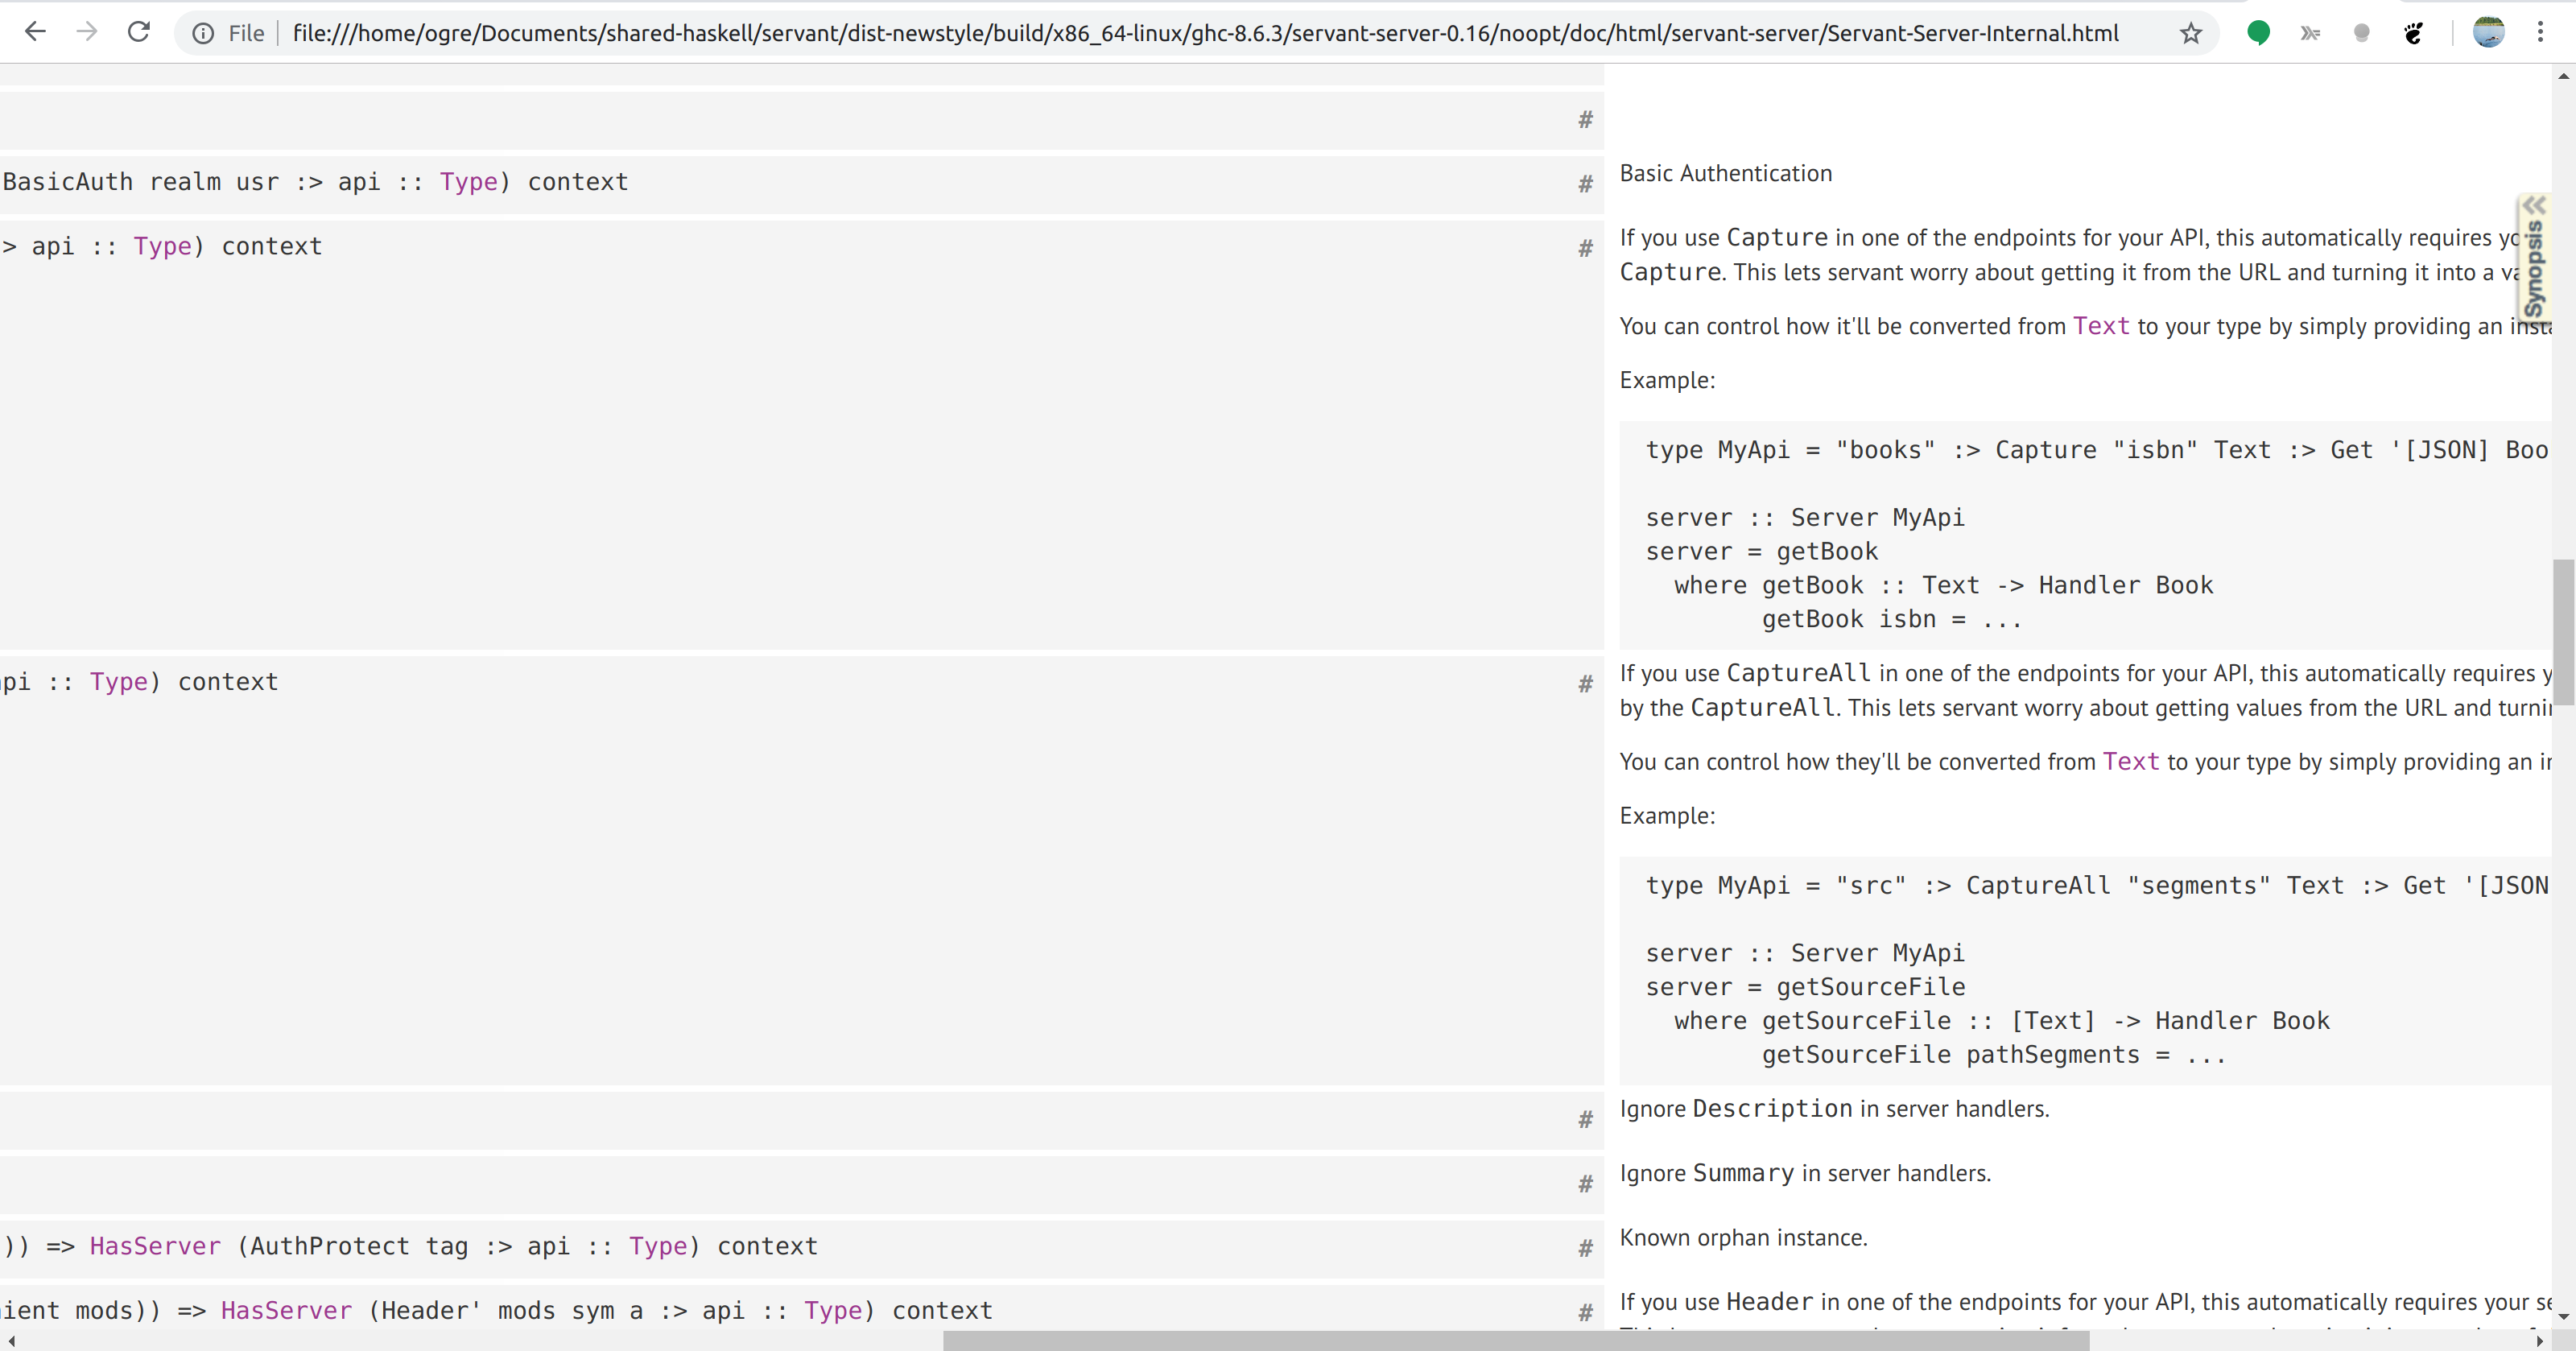Click the file site info icon
Screen dimensions: 2576x1351
tap(203, 33)
